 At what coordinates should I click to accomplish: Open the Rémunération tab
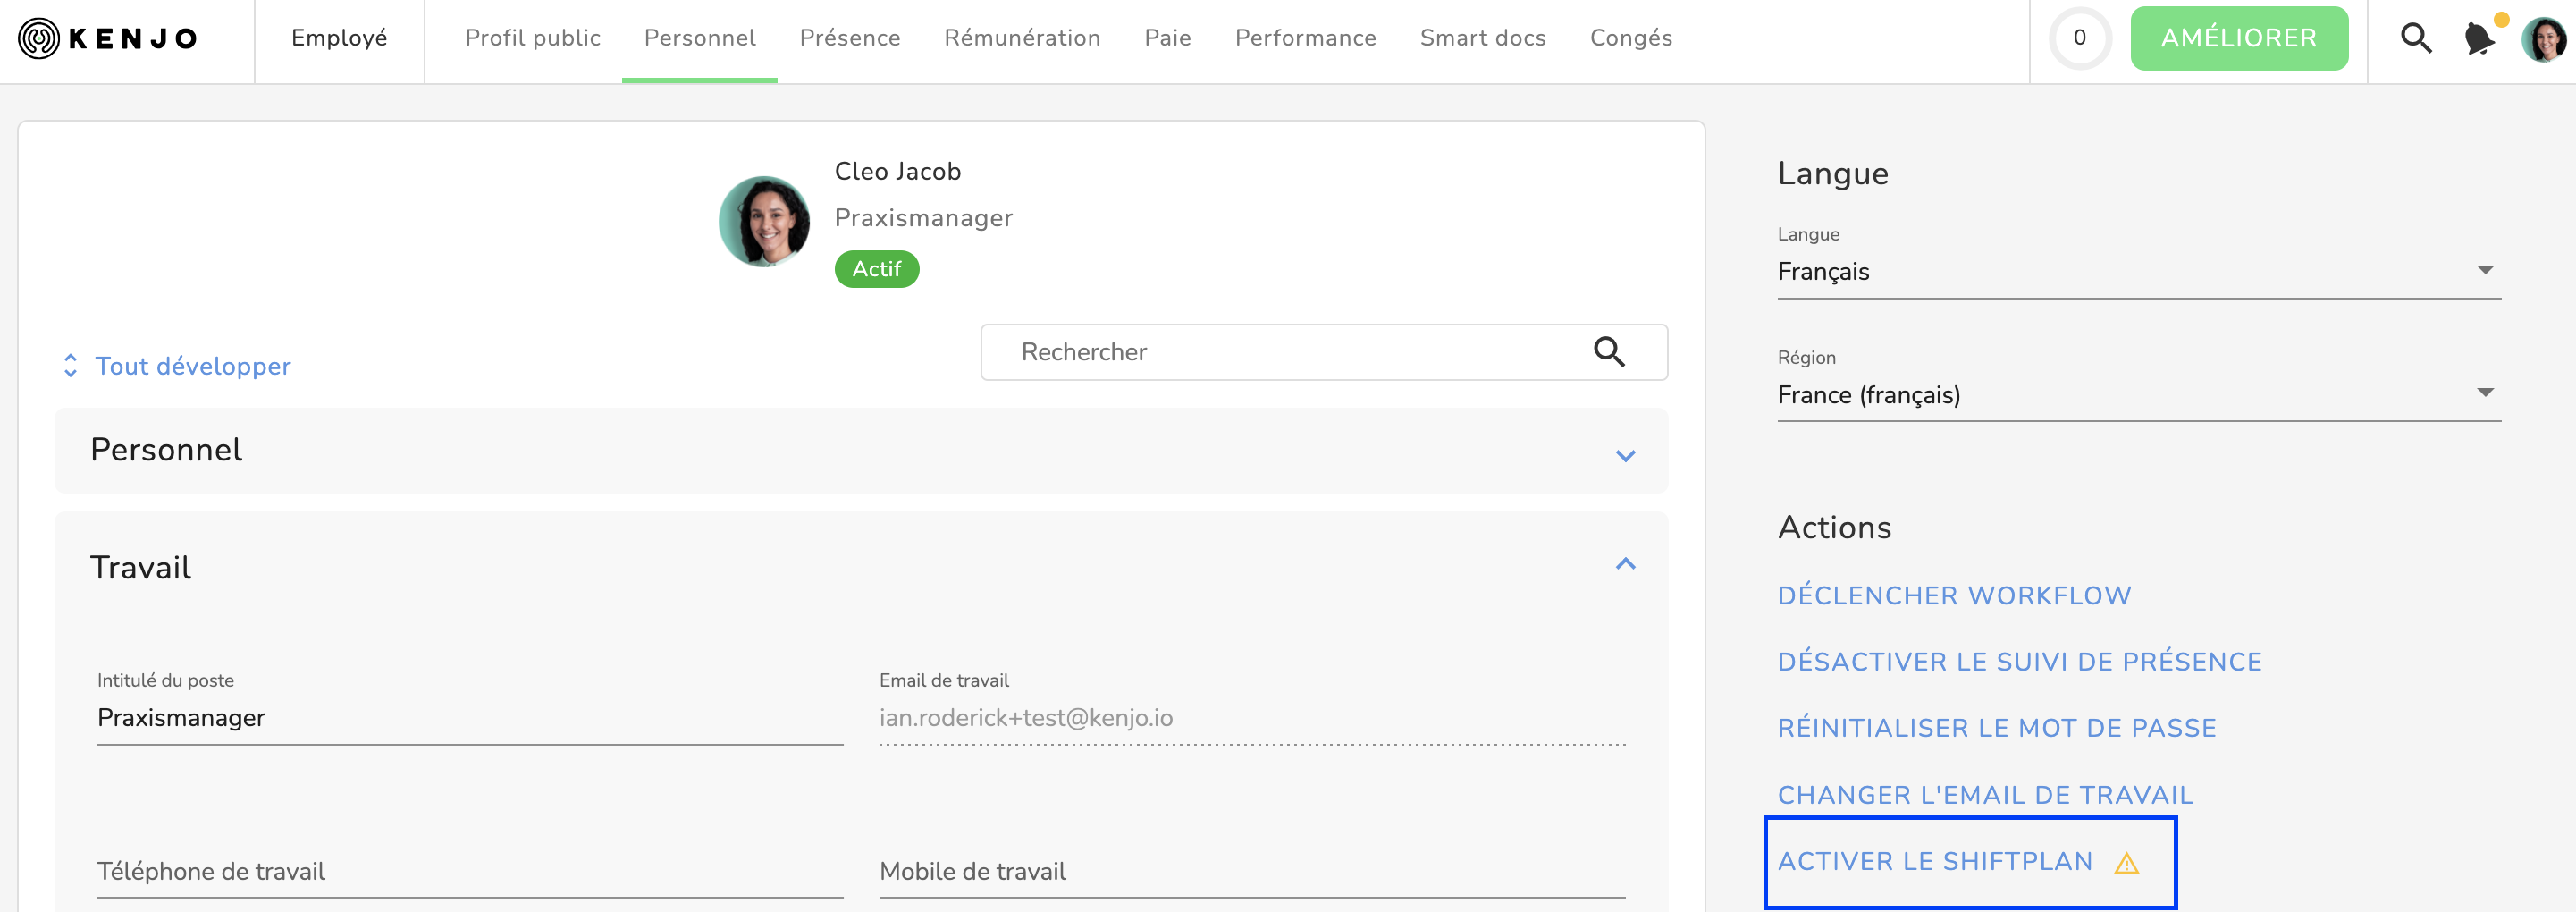click(x=1022, y=38)
